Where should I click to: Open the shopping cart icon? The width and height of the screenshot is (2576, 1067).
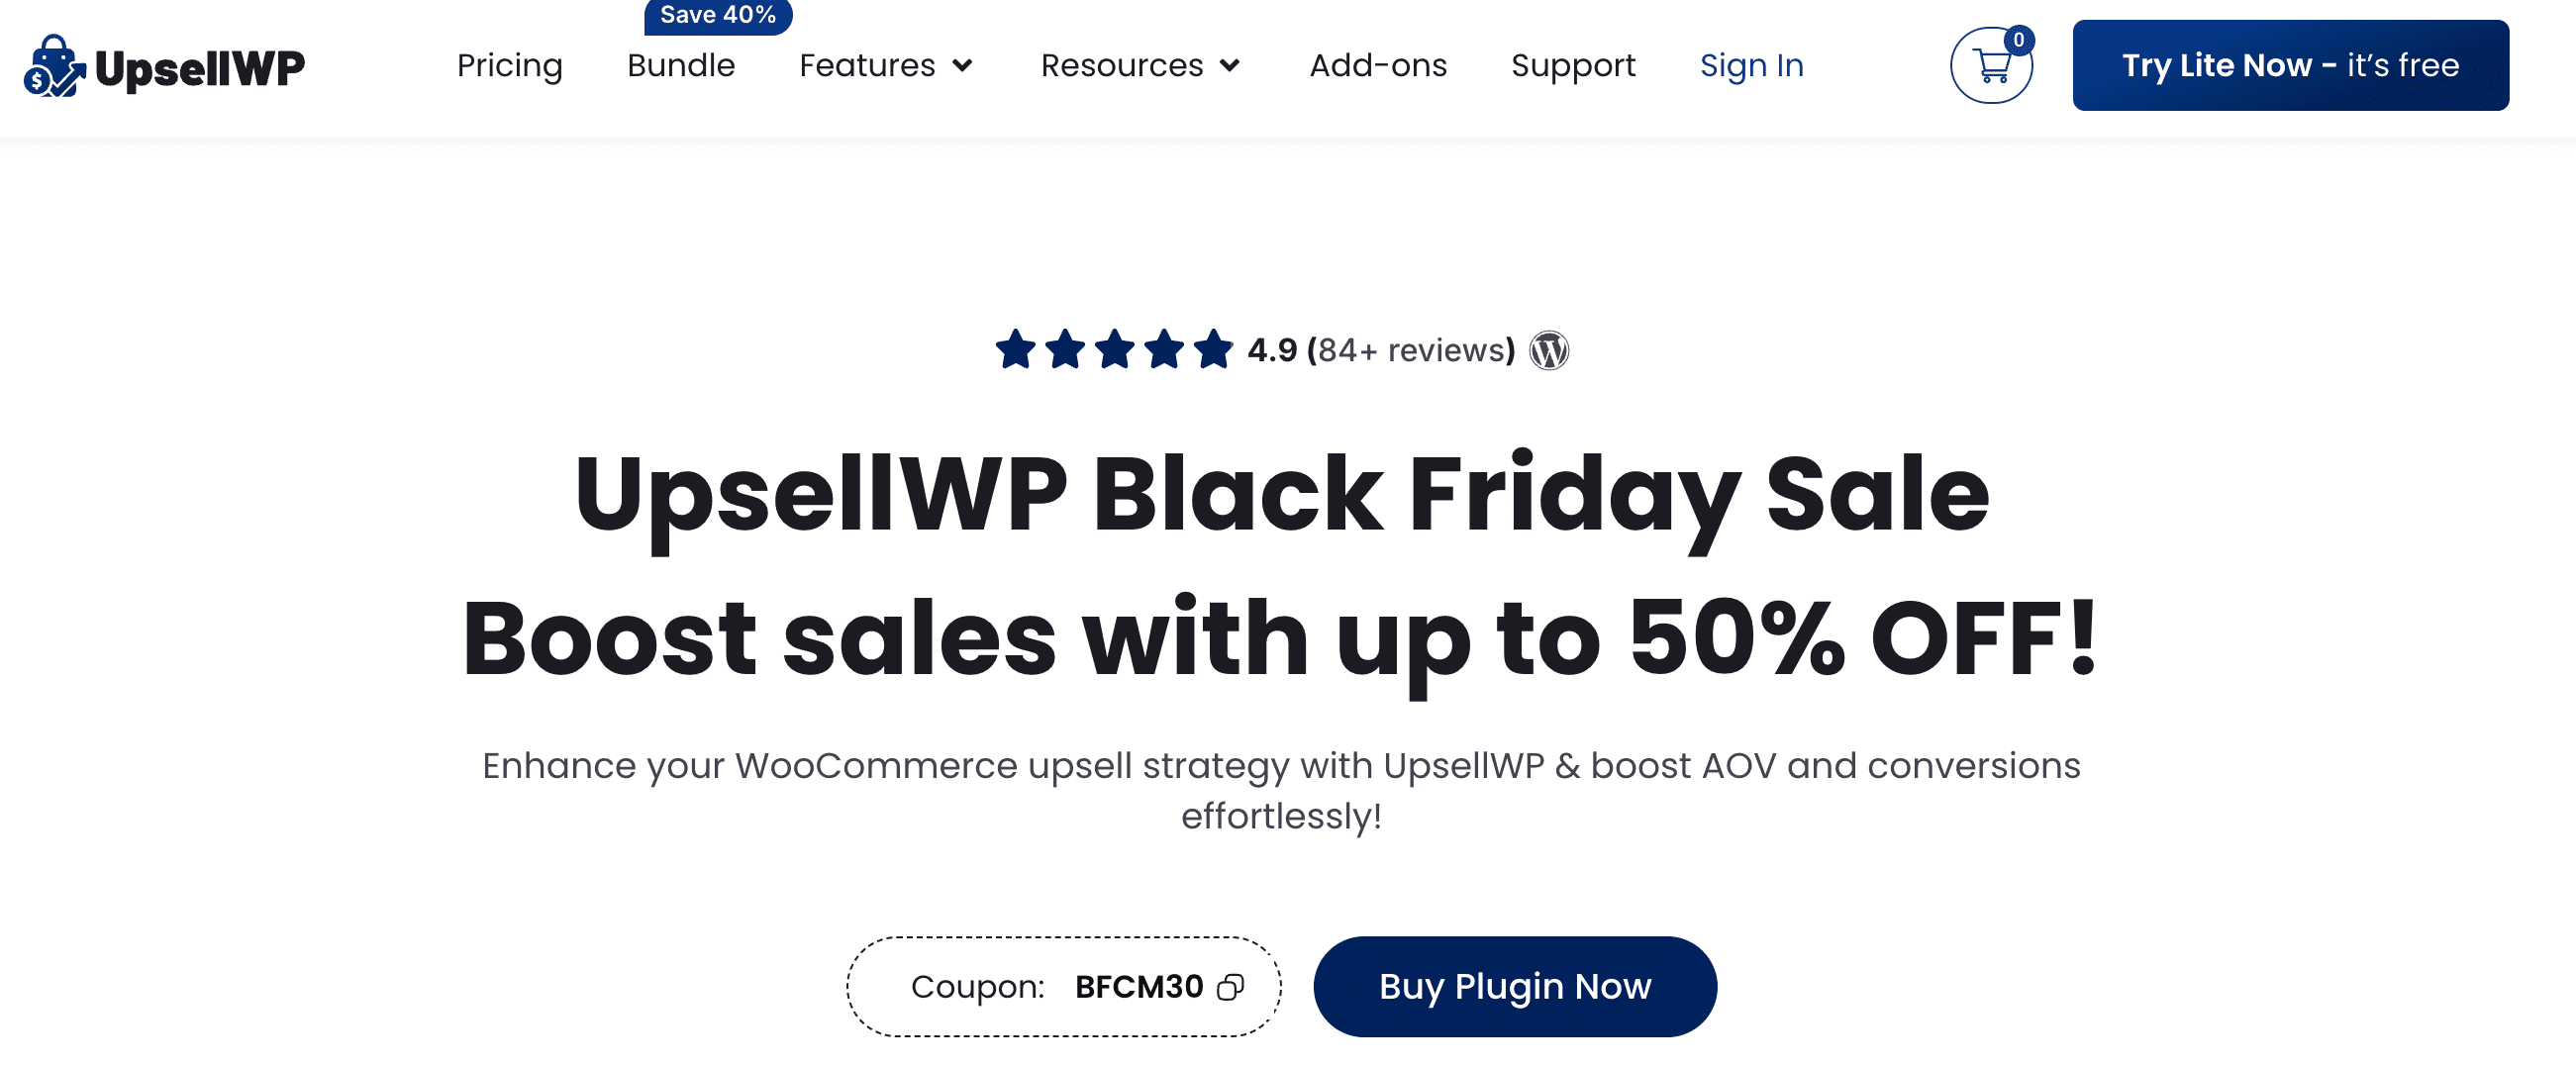1993,66
